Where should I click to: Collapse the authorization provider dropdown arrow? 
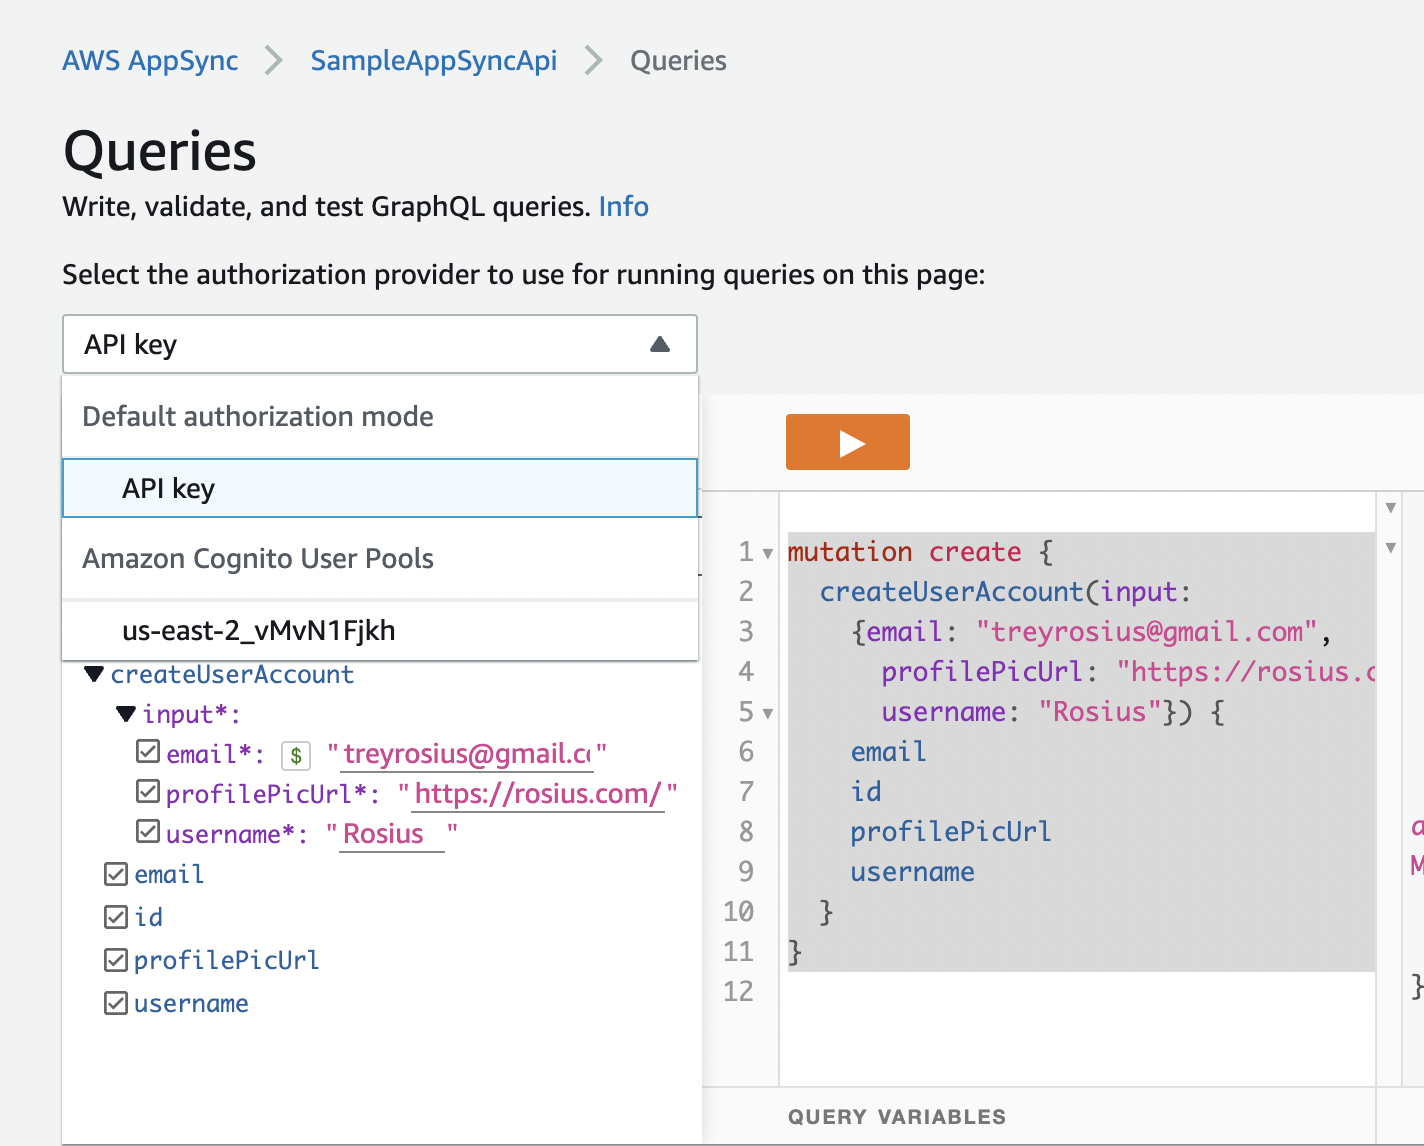(660, 344)
